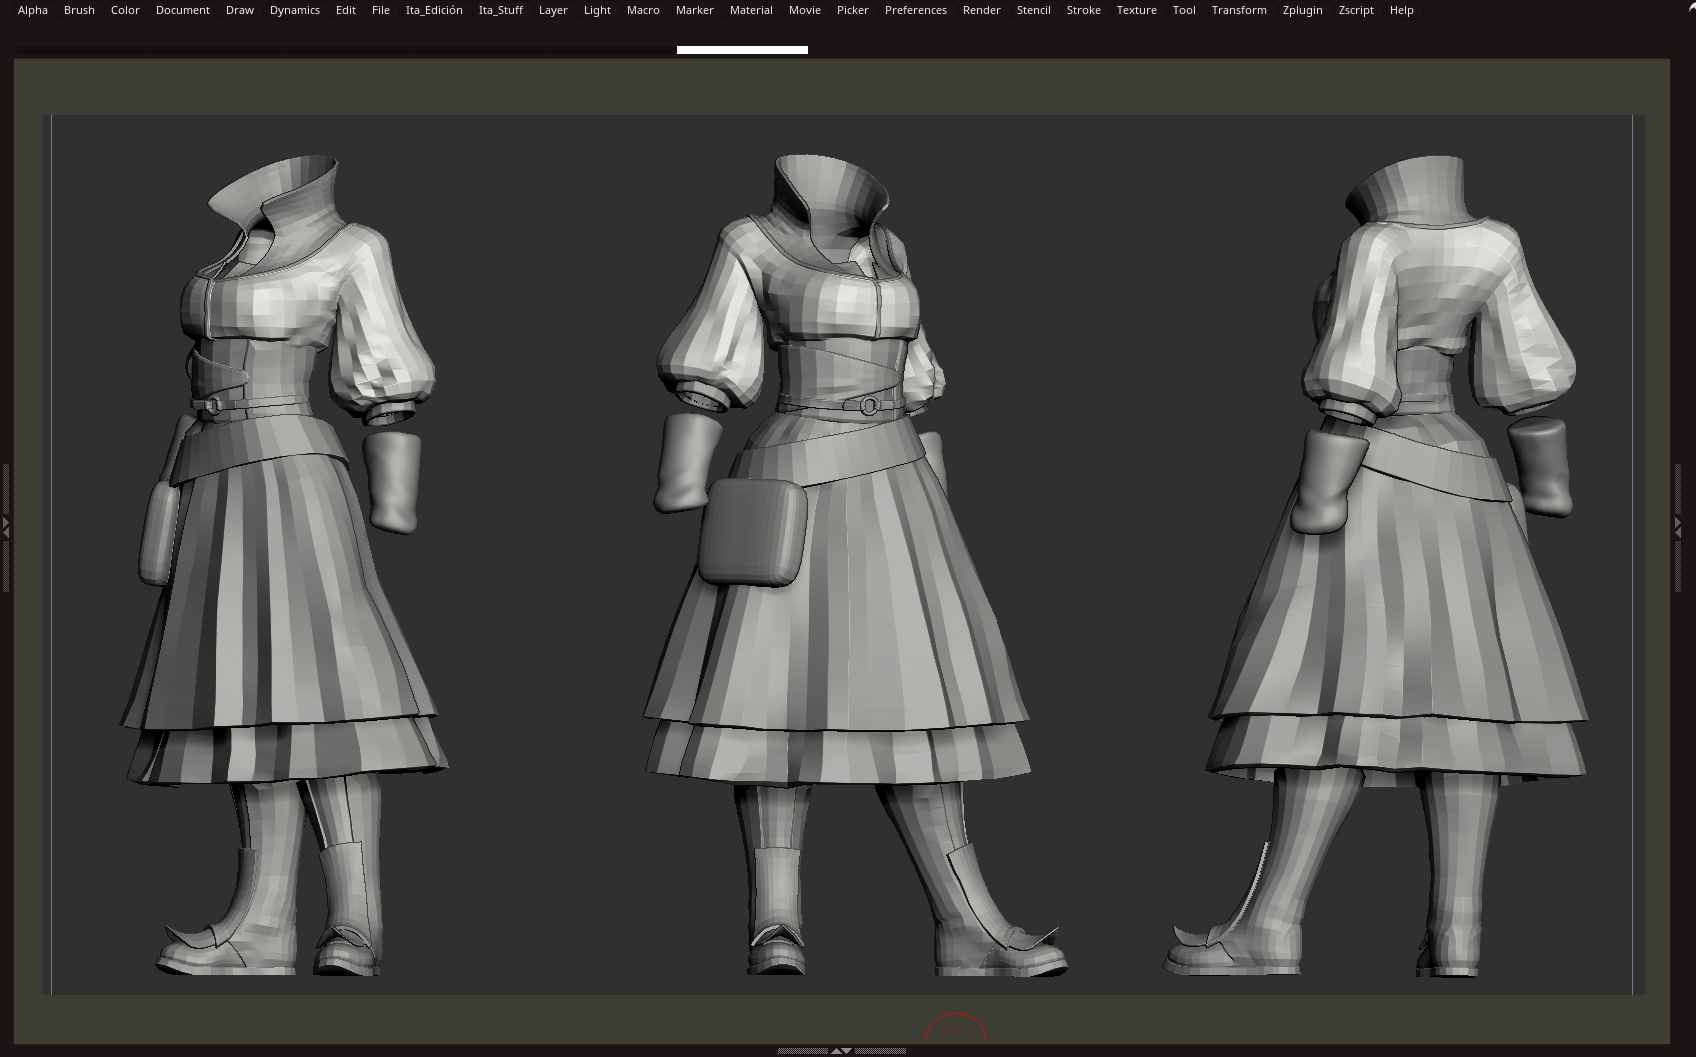This screenshot has width=1696, height=1057.
Task: Open the Macro menu
Action: coord(643,10)
